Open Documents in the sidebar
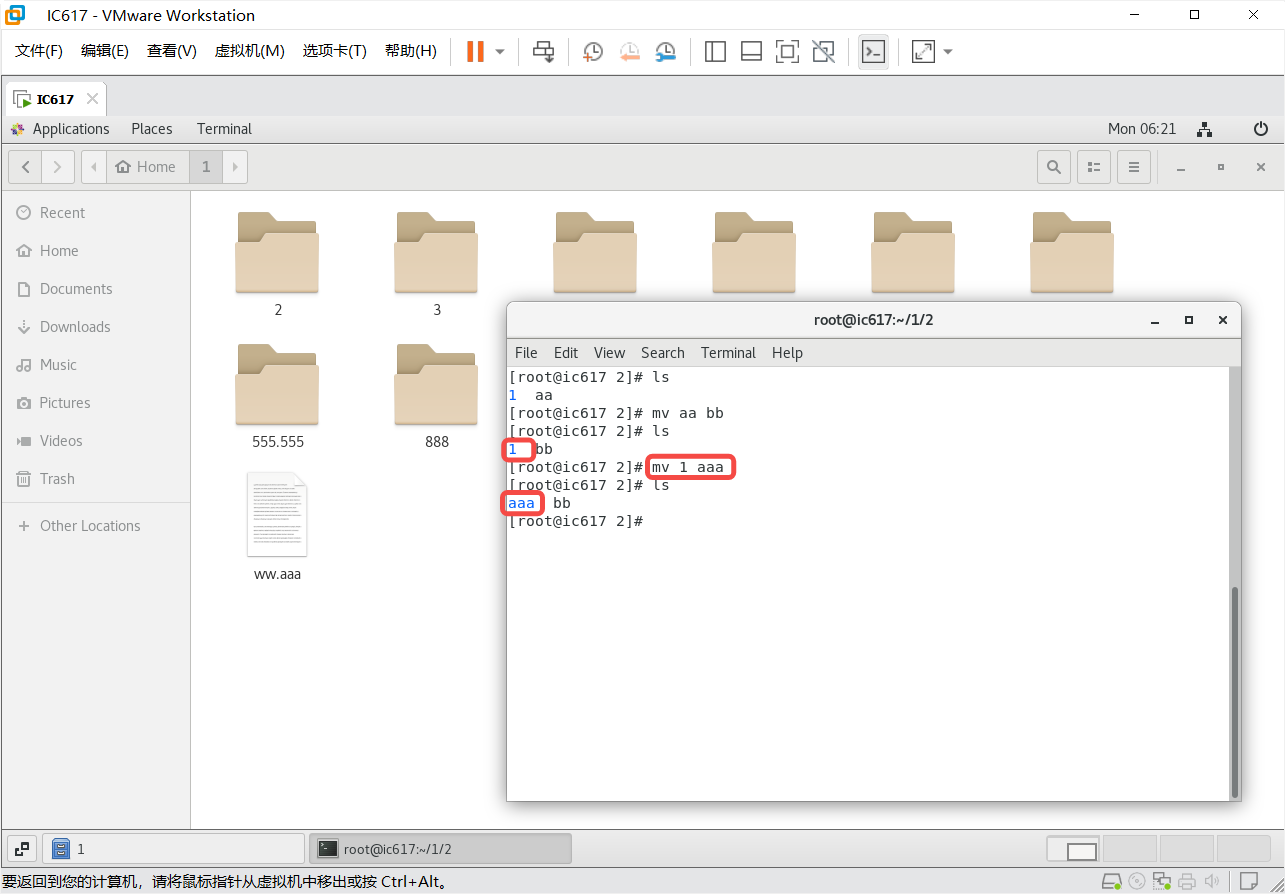 (x=95, y=289)
